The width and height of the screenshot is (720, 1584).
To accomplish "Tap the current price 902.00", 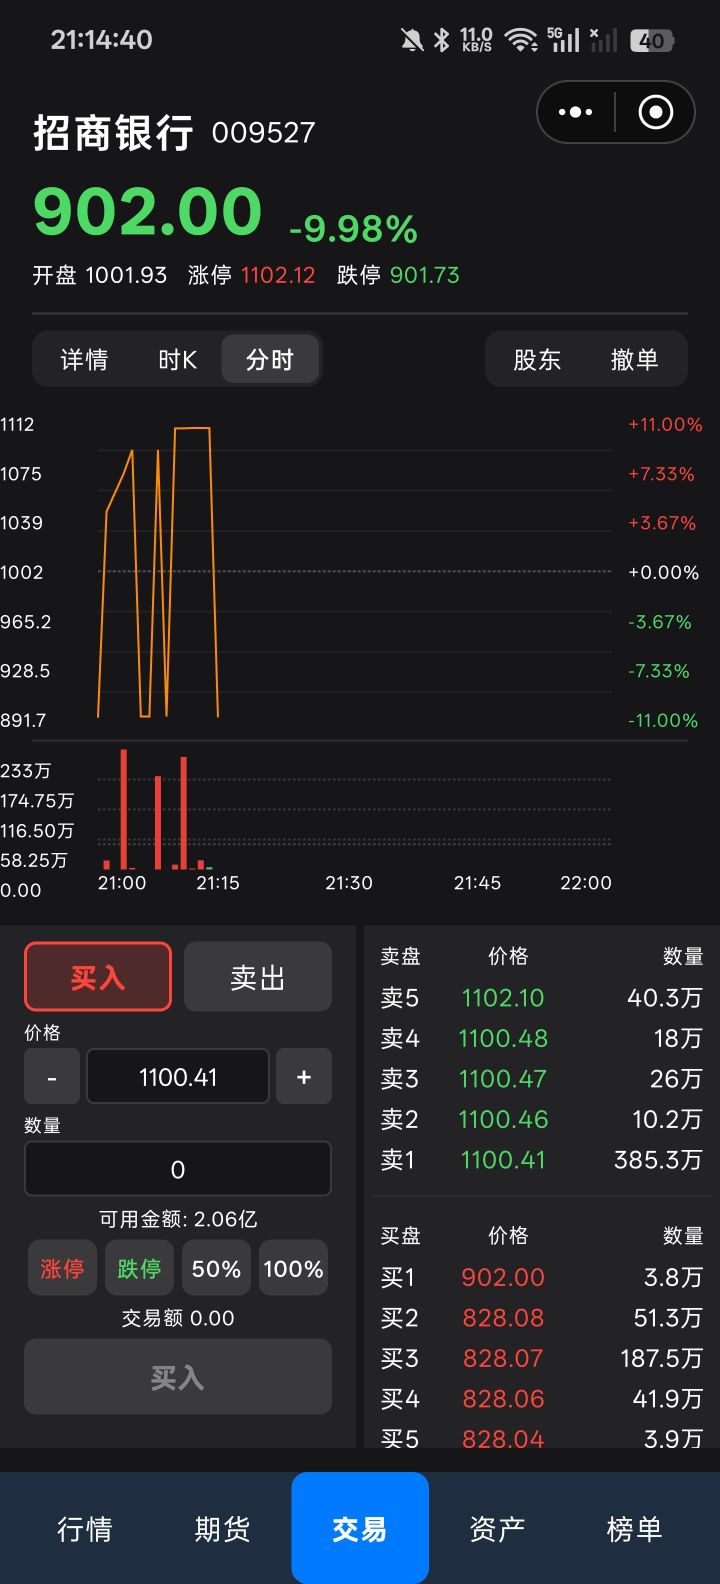I will [x=148, y=212].
